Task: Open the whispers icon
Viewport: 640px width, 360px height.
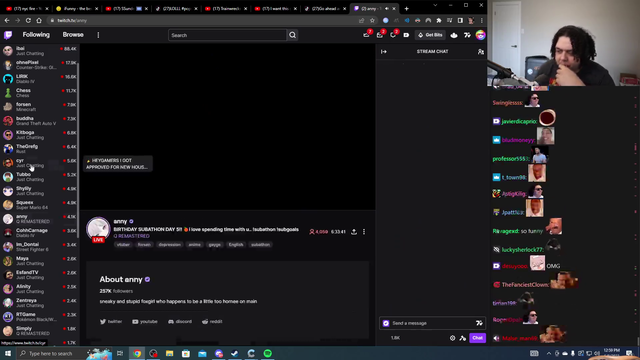Action: tap(393, 35)
